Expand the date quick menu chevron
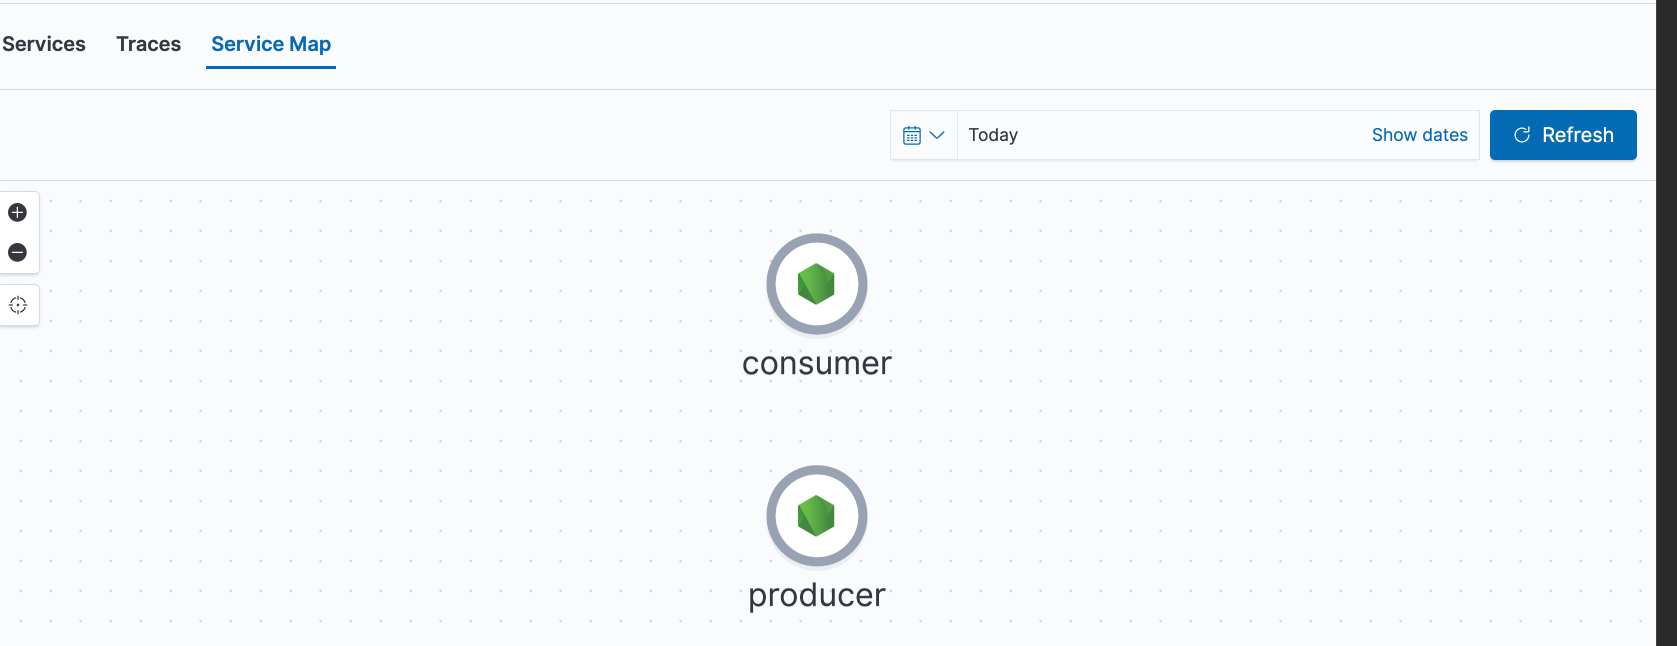The width and height of the screenshot is (1677, 646). pos(937,135)
